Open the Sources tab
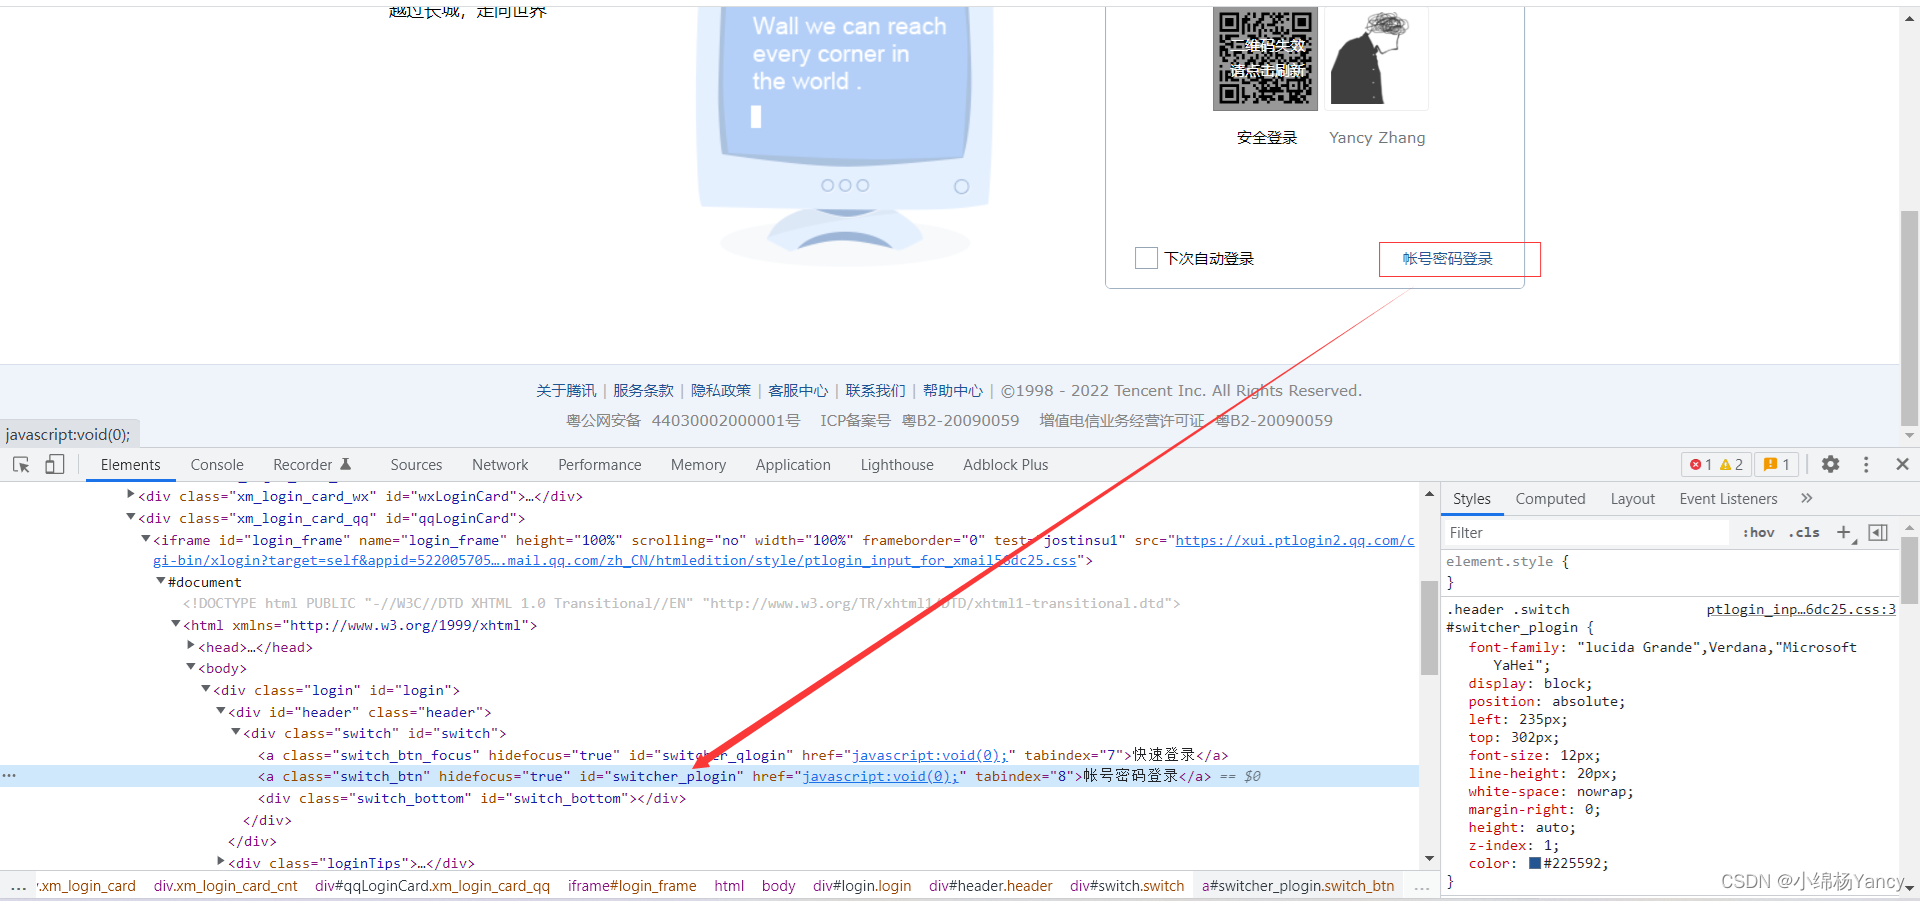The height and width of the screenshot is (901, 1920). [x=416, y=465]
